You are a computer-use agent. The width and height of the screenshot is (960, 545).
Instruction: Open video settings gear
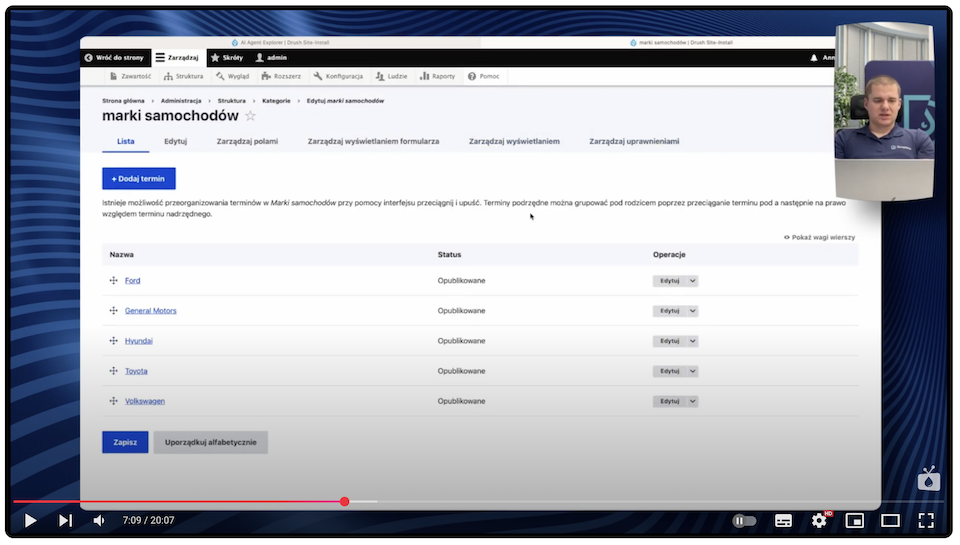[x=819, y=521]
